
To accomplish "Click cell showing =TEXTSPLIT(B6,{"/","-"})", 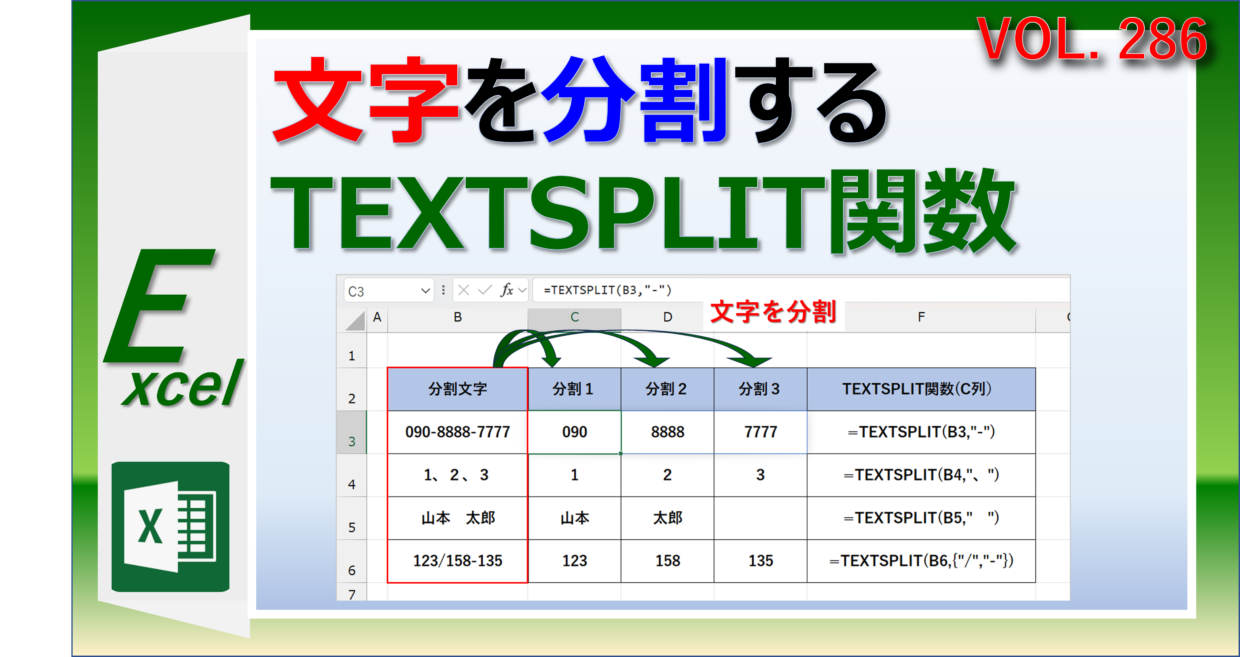I will (x=921, y=561).
